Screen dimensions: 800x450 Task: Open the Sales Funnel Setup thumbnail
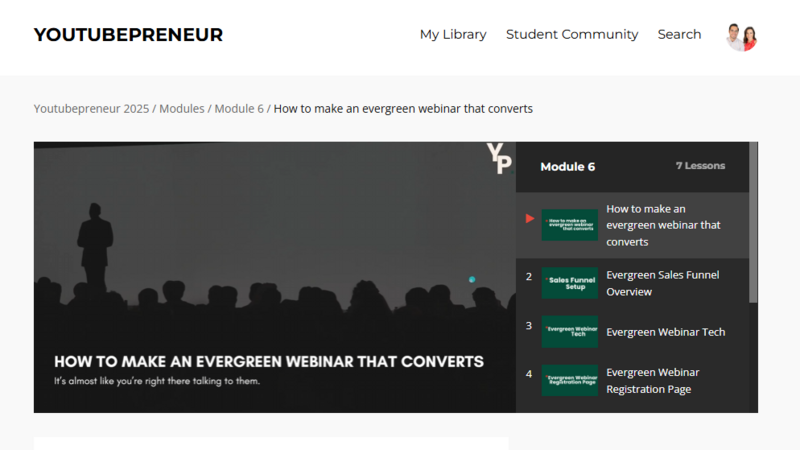coord(569,283)
